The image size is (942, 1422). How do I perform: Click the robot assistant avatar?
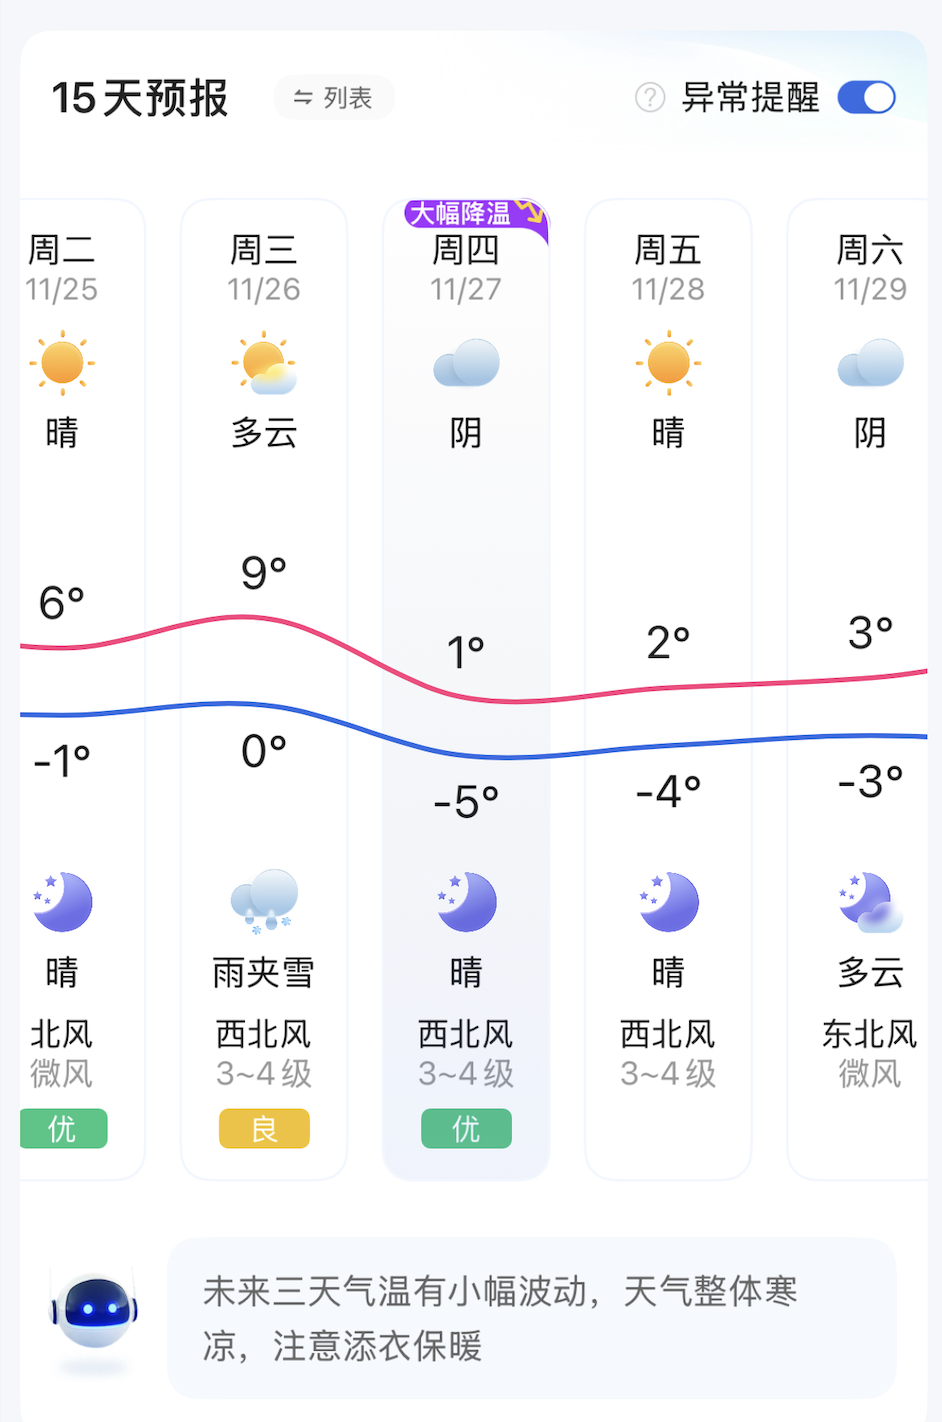pyautogui.click(x=95, y=1311)
